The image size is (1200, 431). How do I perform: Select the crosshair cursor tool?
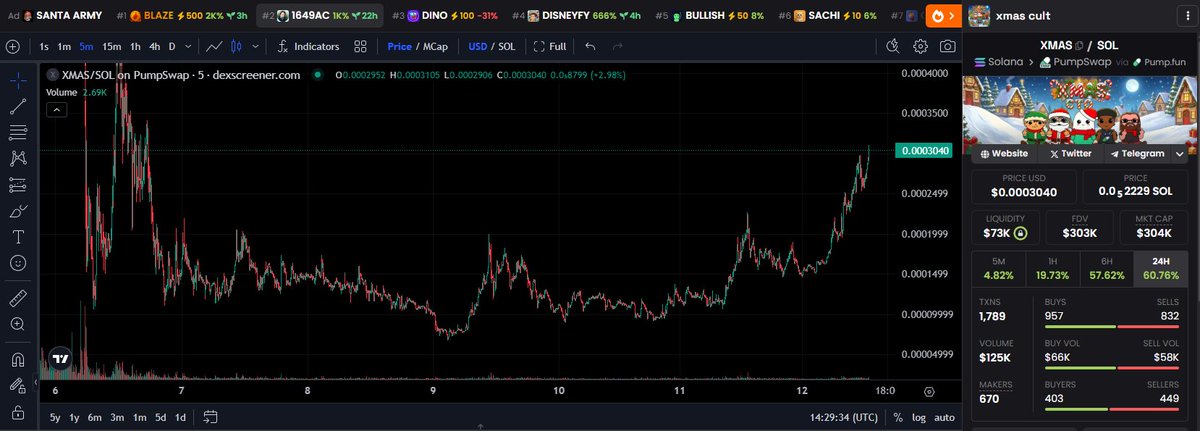coord(17,81)
